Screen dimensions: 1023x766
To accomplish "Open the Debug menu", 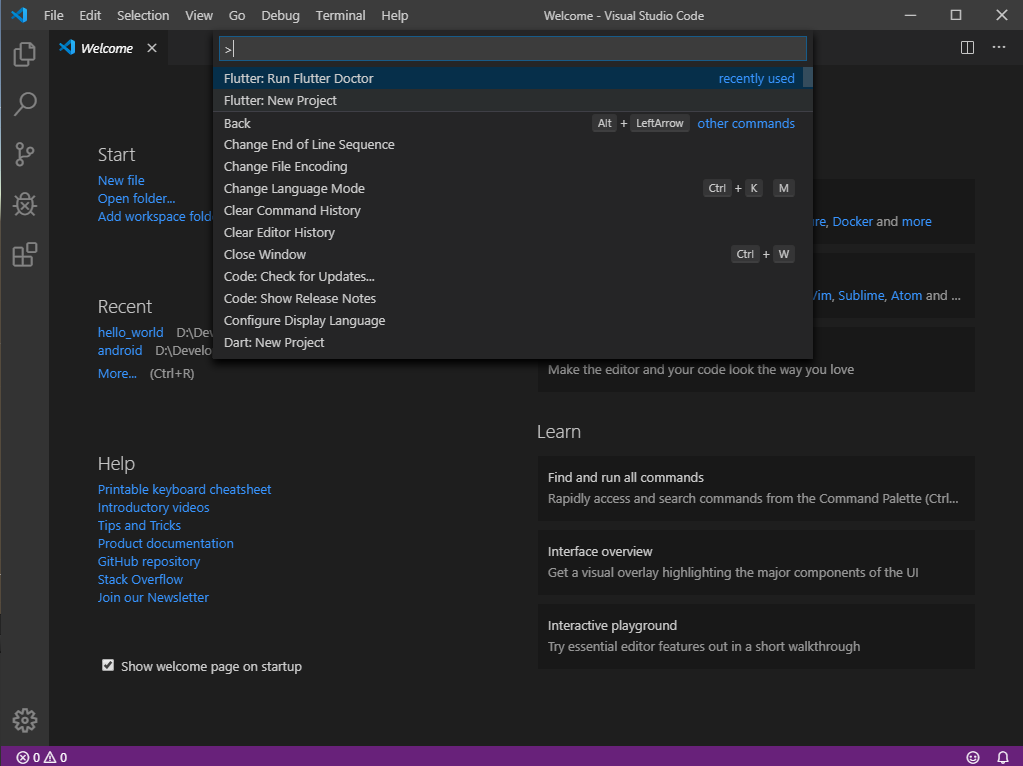I will pyautogui.click(x=281, y=15).
